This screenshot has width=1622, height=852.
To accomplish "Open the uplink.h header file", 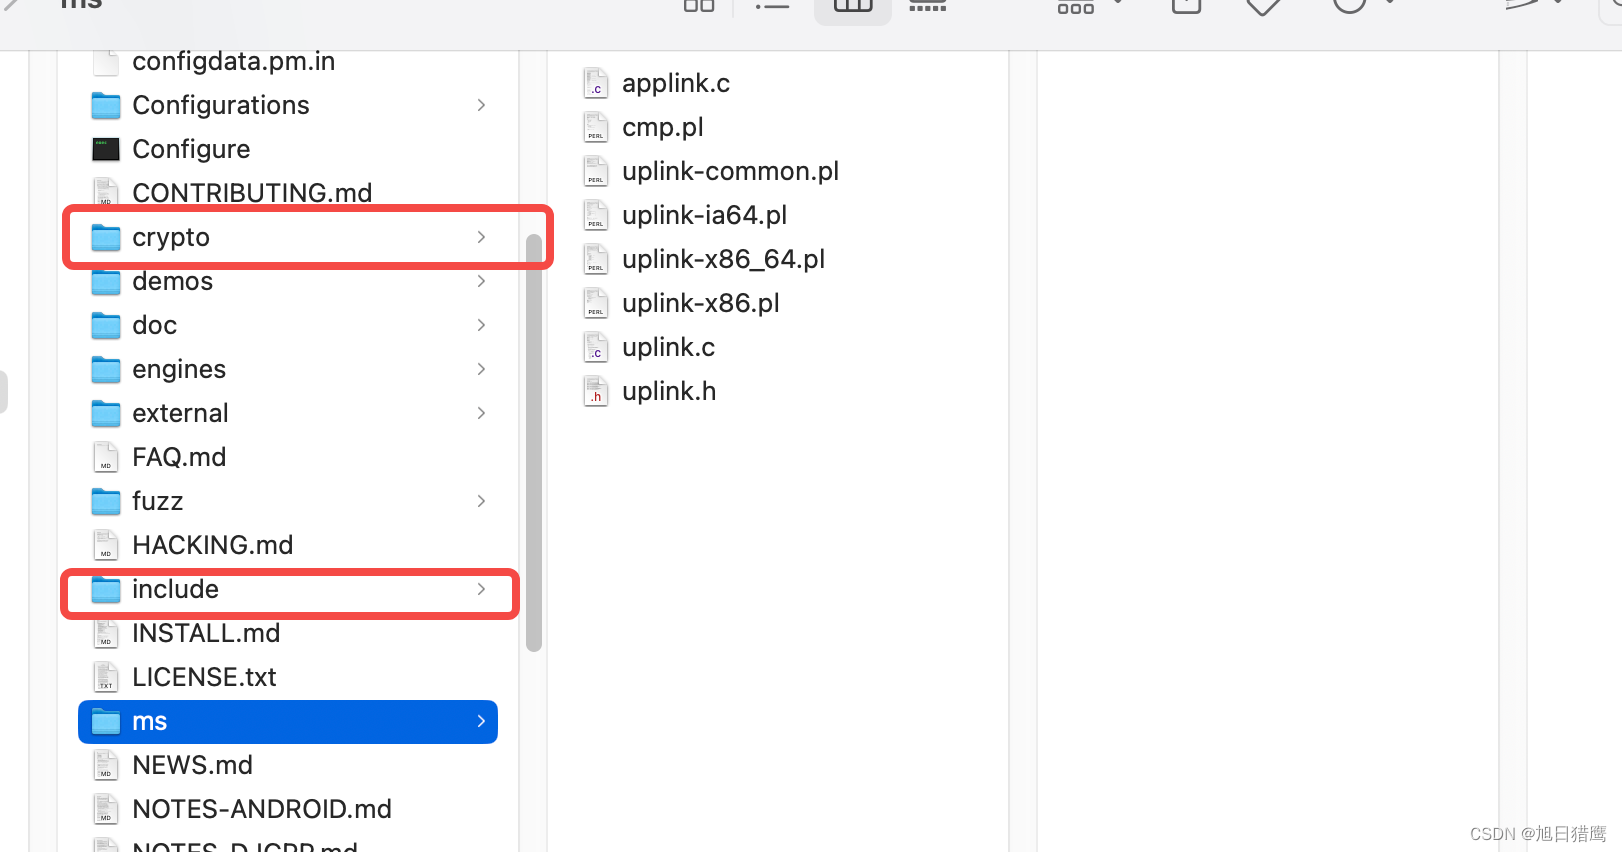I will [x=669, y=391].
